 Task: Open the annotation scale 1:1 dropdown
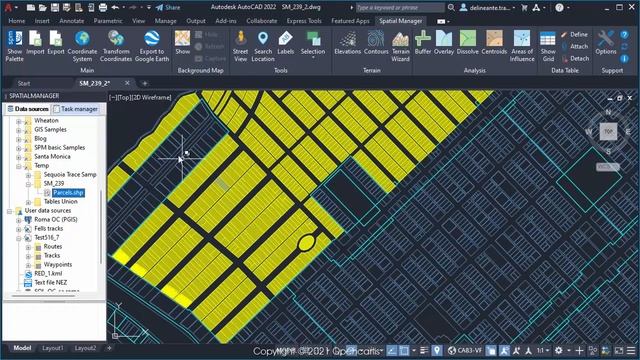(542, 351)
